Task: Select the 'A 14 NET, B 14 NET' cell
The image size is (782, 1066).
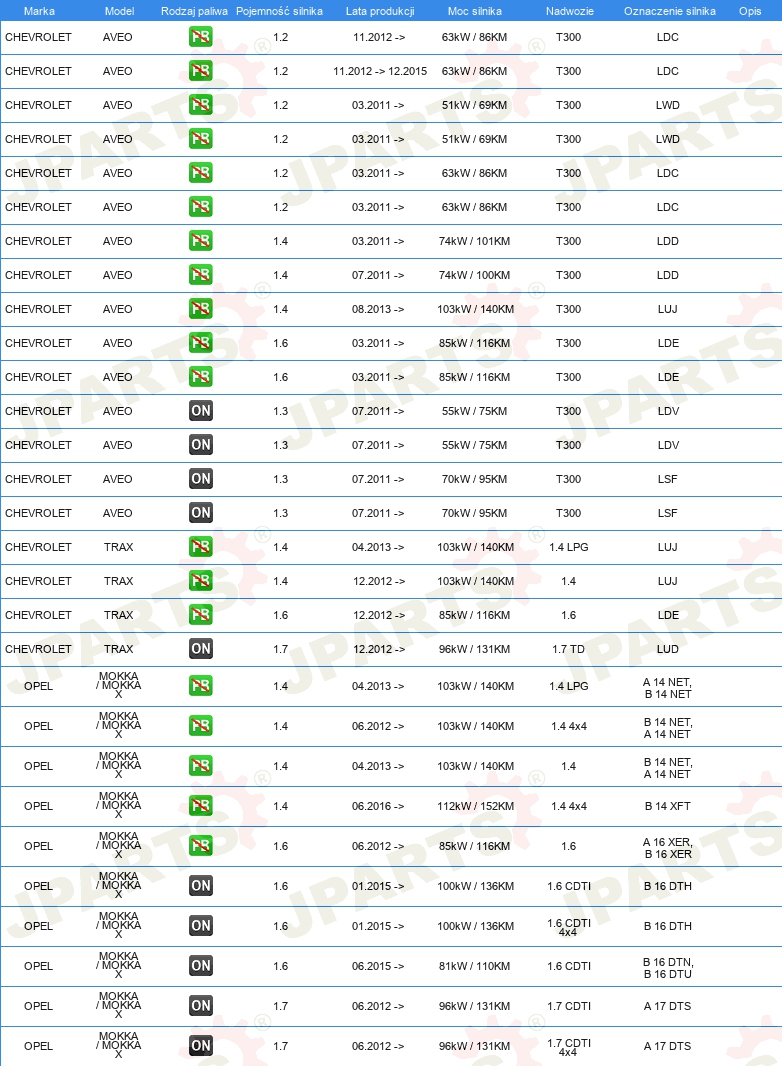Action: click(668, 687)
